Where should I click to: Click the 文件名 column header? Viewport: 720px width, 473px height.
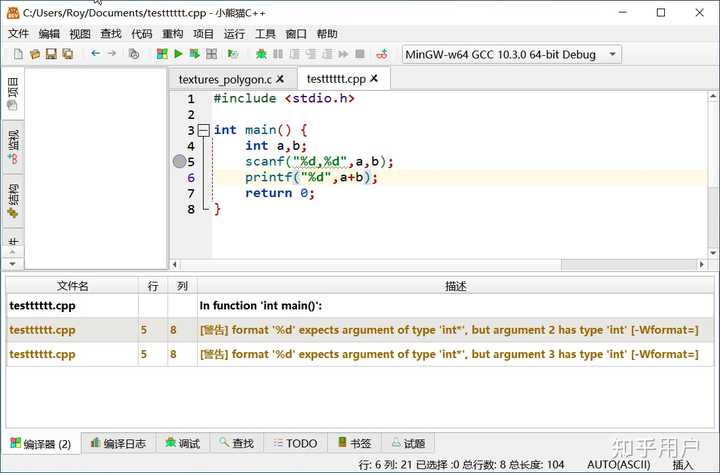pyautogui.click(x=72, y=286)
